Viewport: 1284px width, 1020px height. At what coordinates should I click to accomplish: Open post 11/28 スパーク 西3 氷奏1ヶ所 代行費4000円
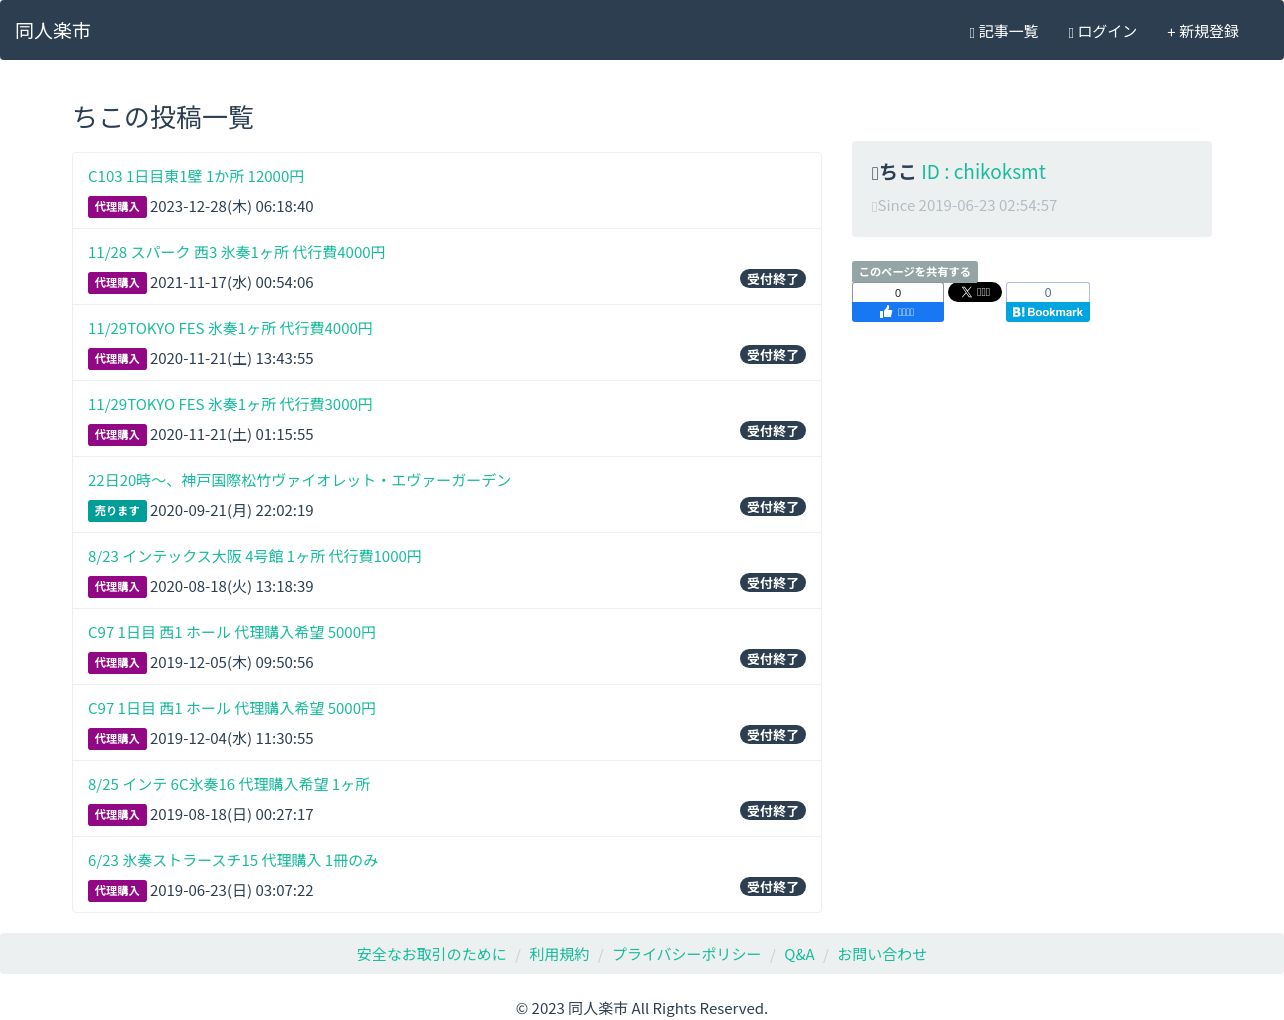point(236,252)
